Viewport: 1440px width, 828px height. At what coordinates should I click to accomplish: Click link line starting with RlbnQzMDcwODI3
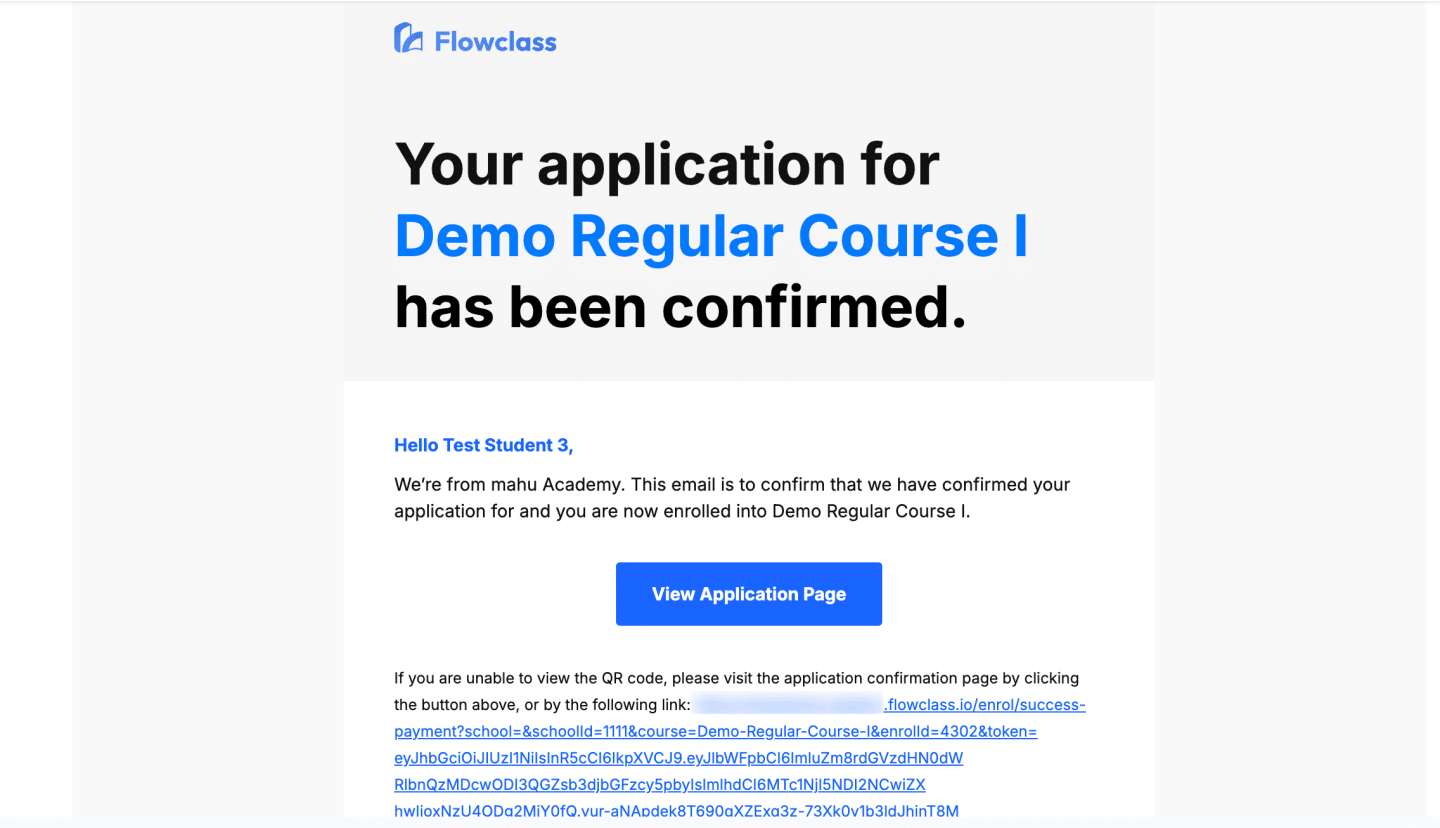660,784
